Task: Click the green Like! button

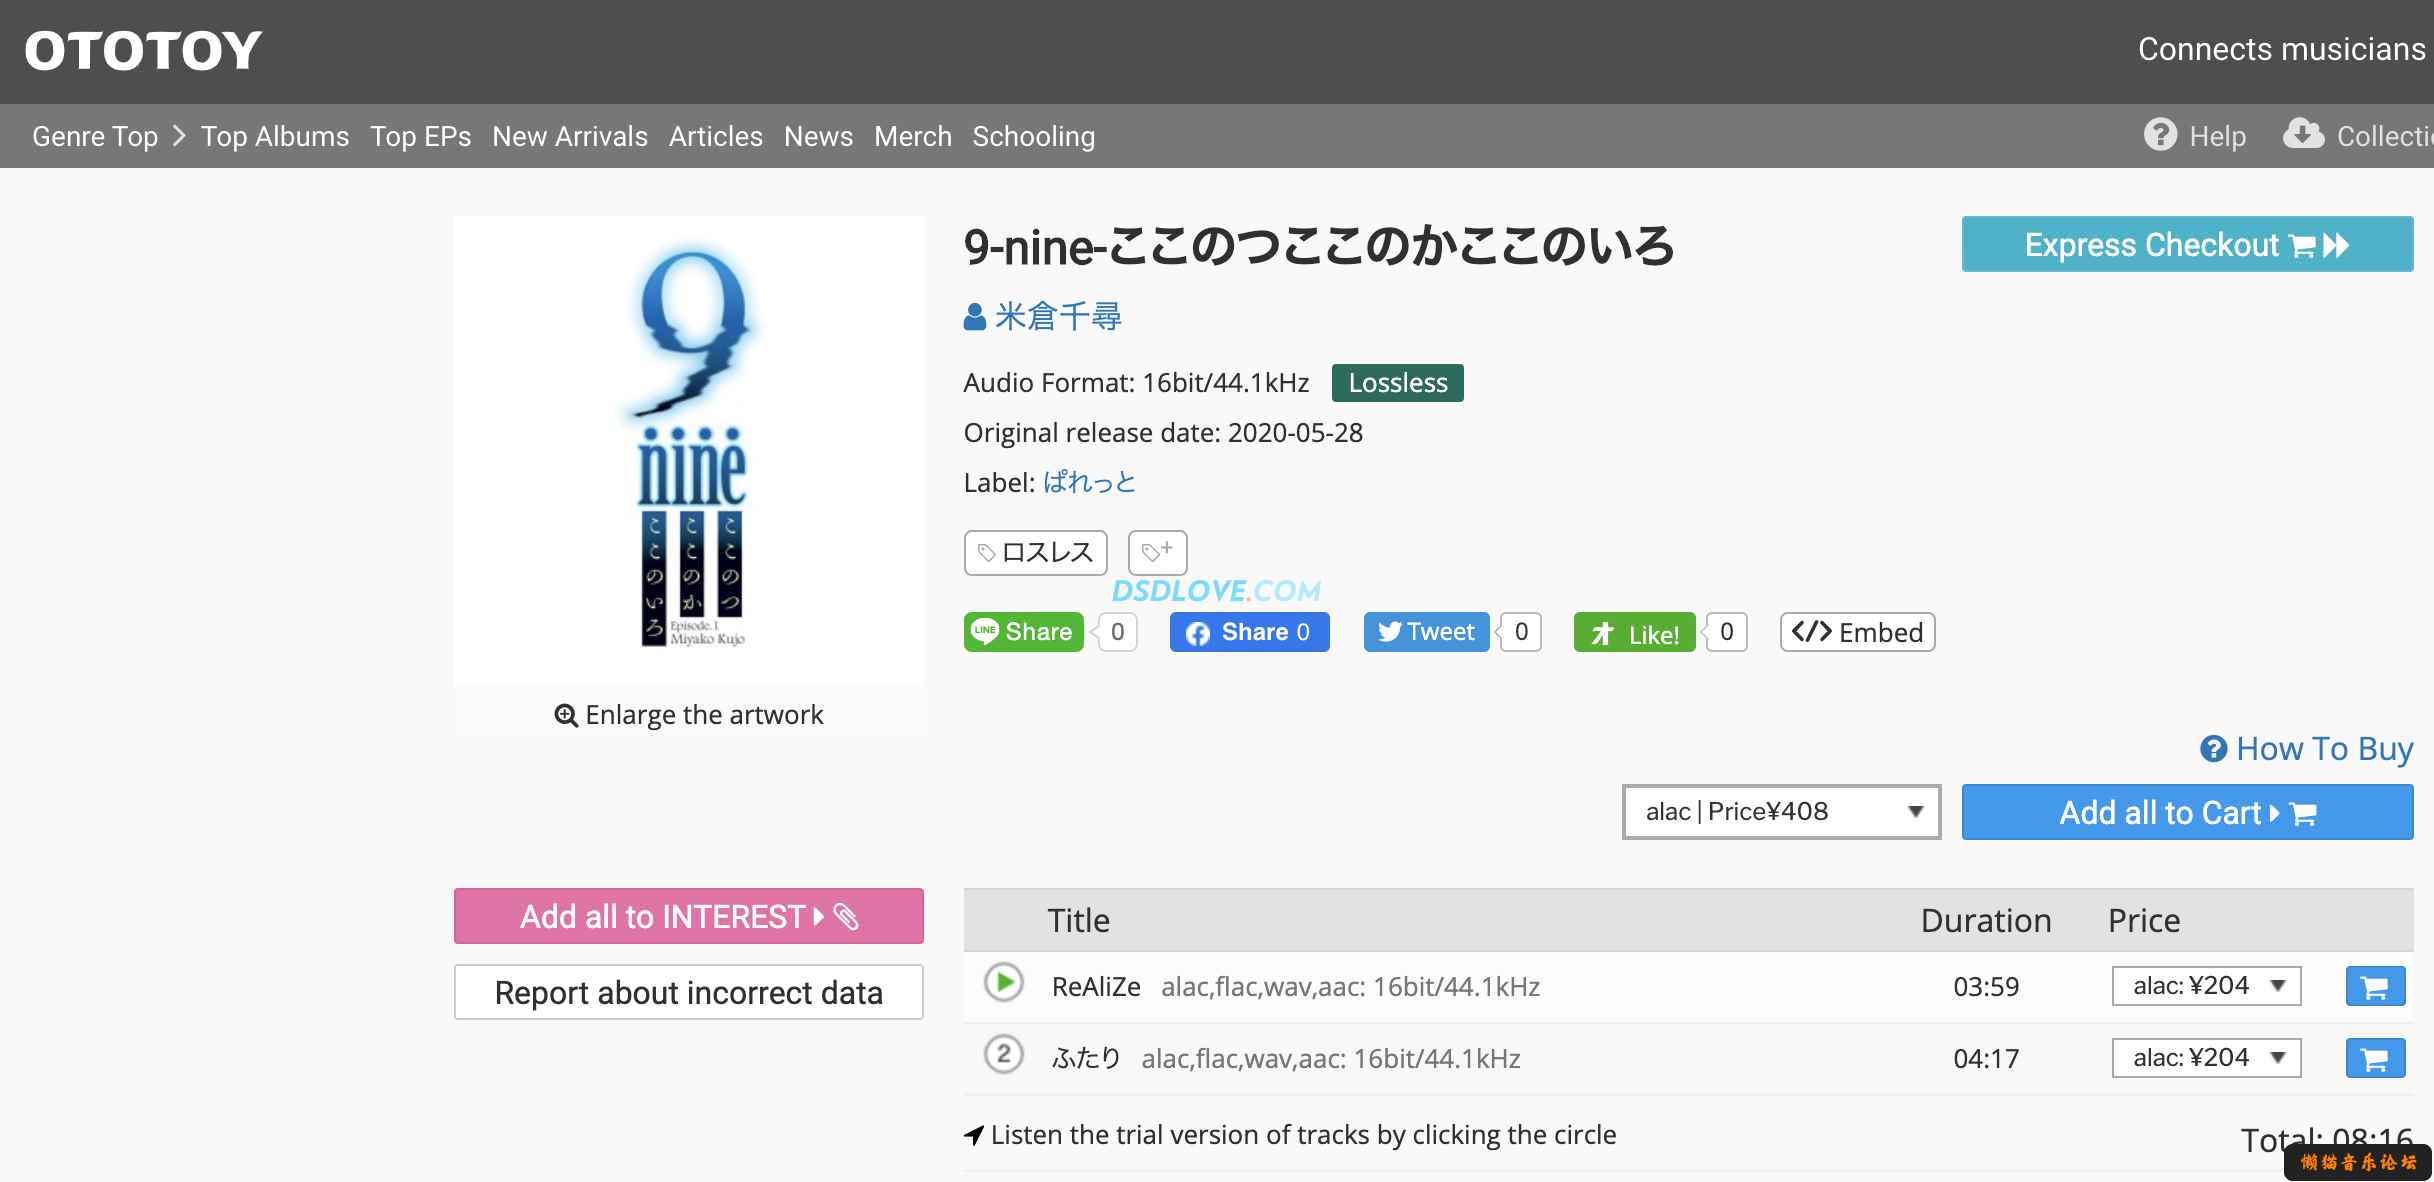Action: point(1634,633)
